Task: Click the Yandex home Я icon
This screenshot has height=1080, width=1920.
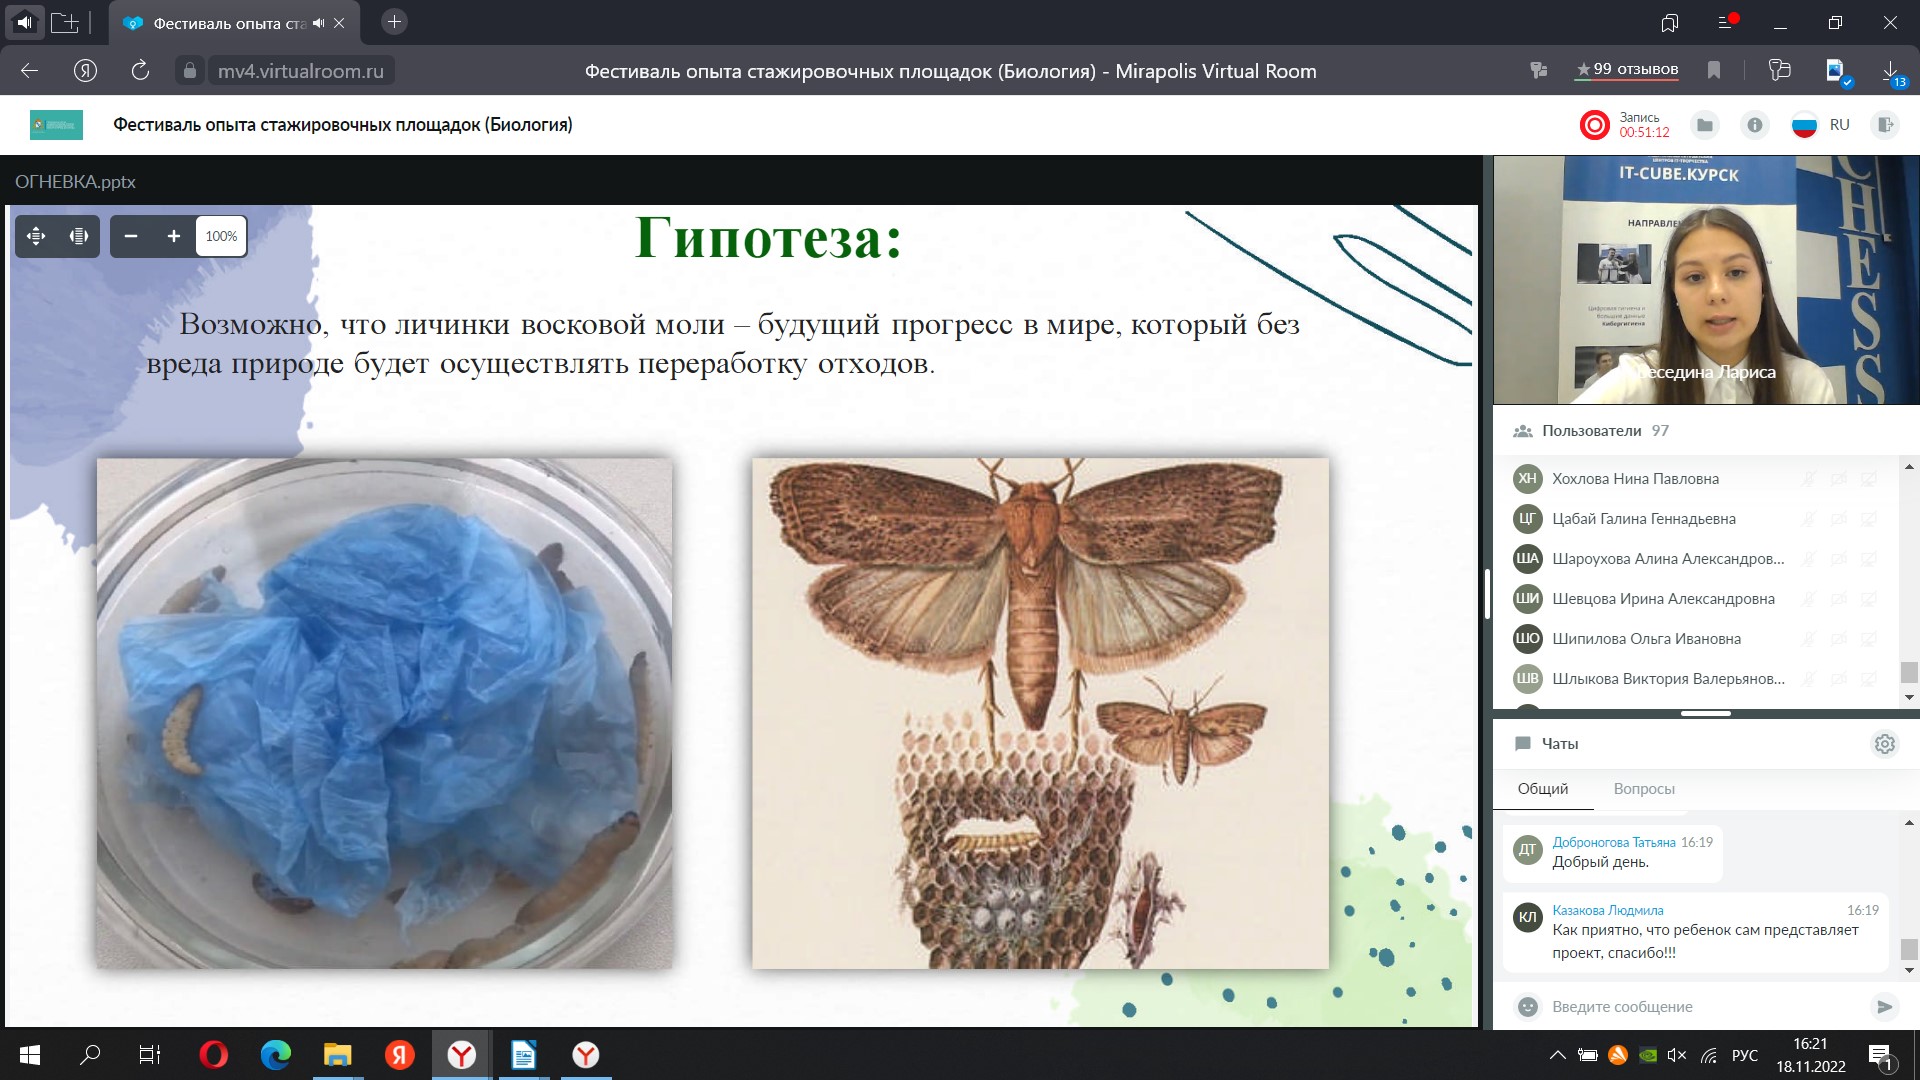Action: click(x=85, y=71)
